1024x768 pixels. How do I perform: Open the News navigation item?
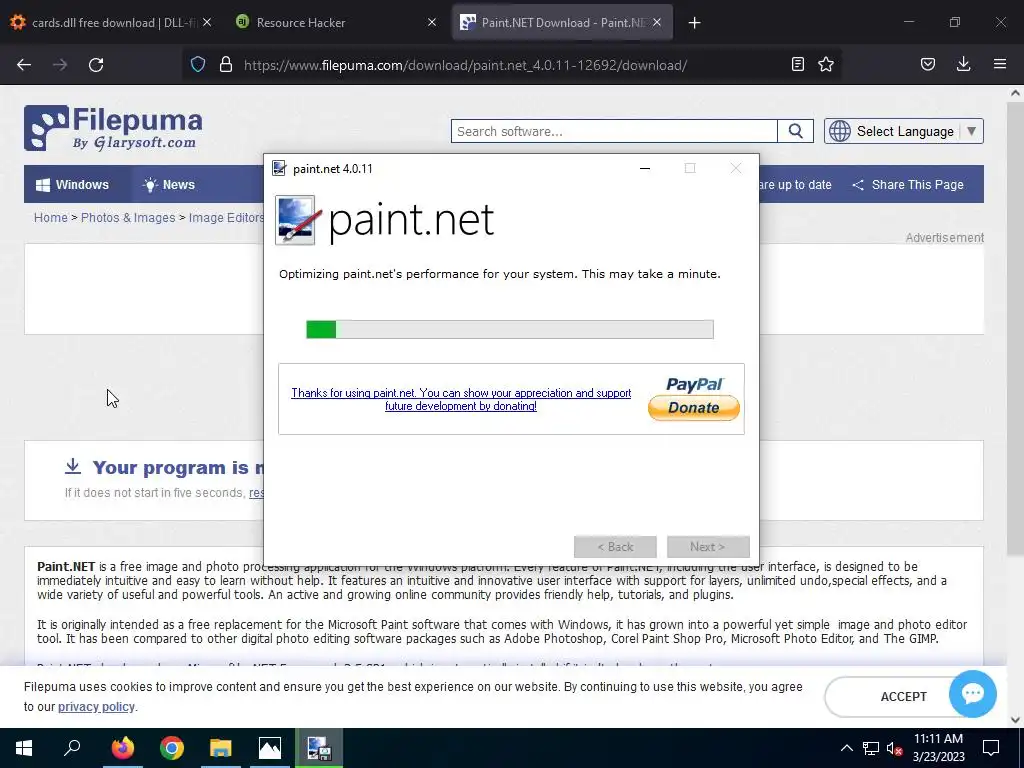coord(168,185)
